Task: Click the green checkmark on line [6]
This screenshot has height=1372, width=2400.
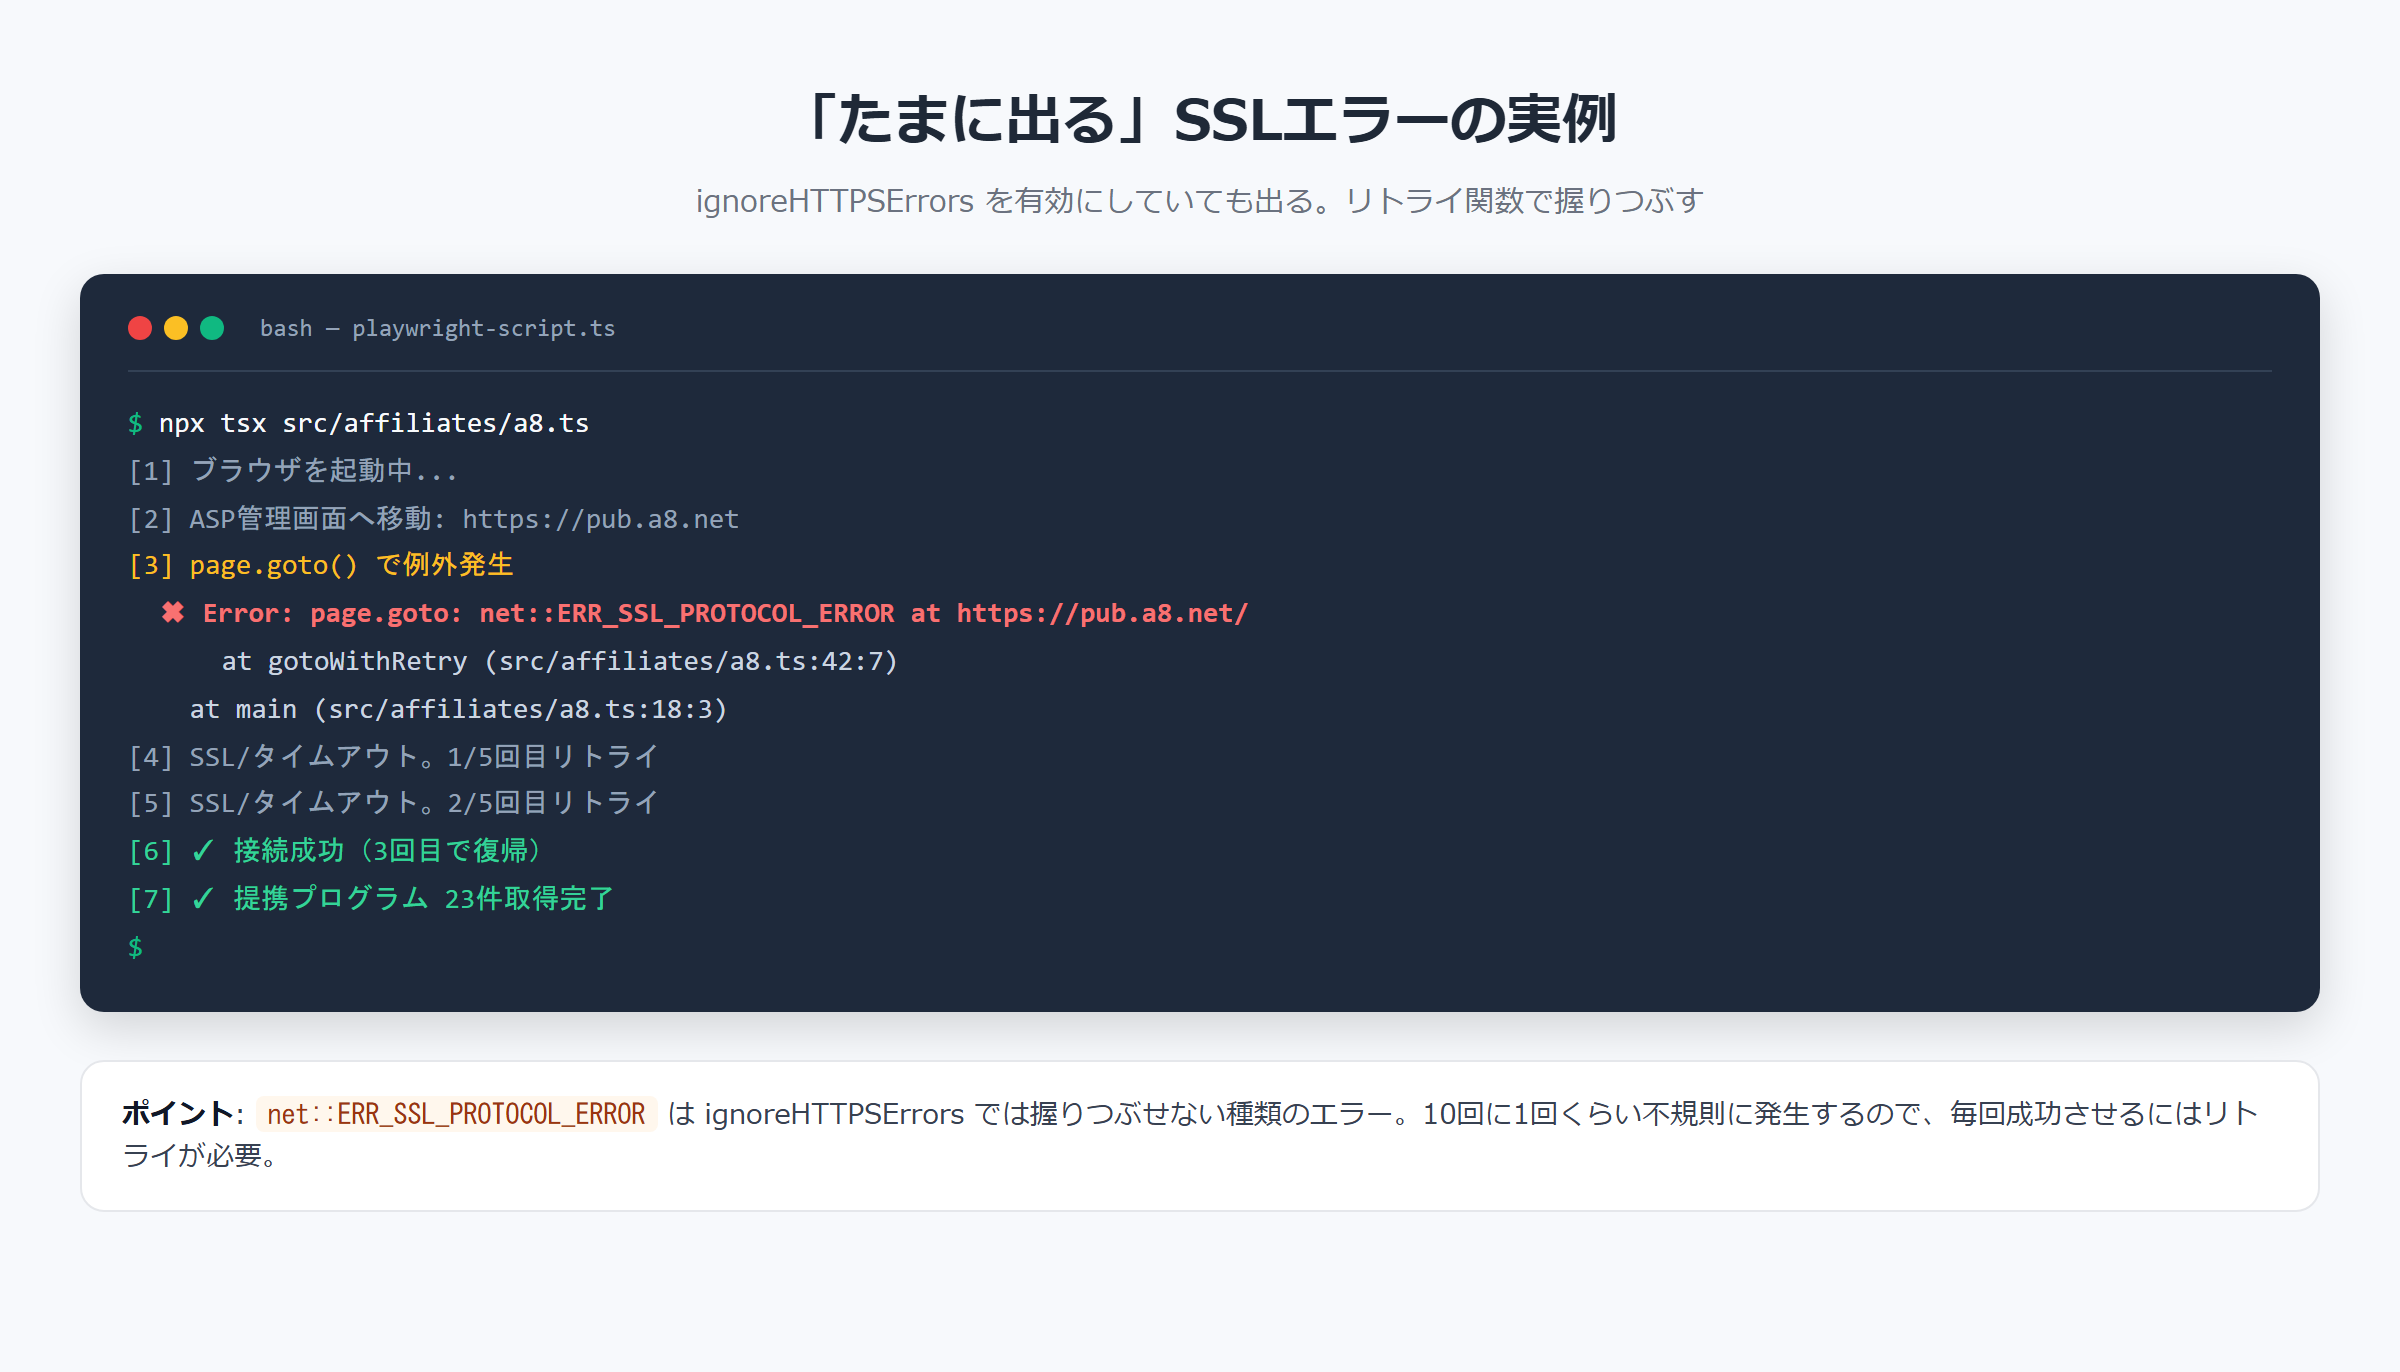Action: (203, 851)
